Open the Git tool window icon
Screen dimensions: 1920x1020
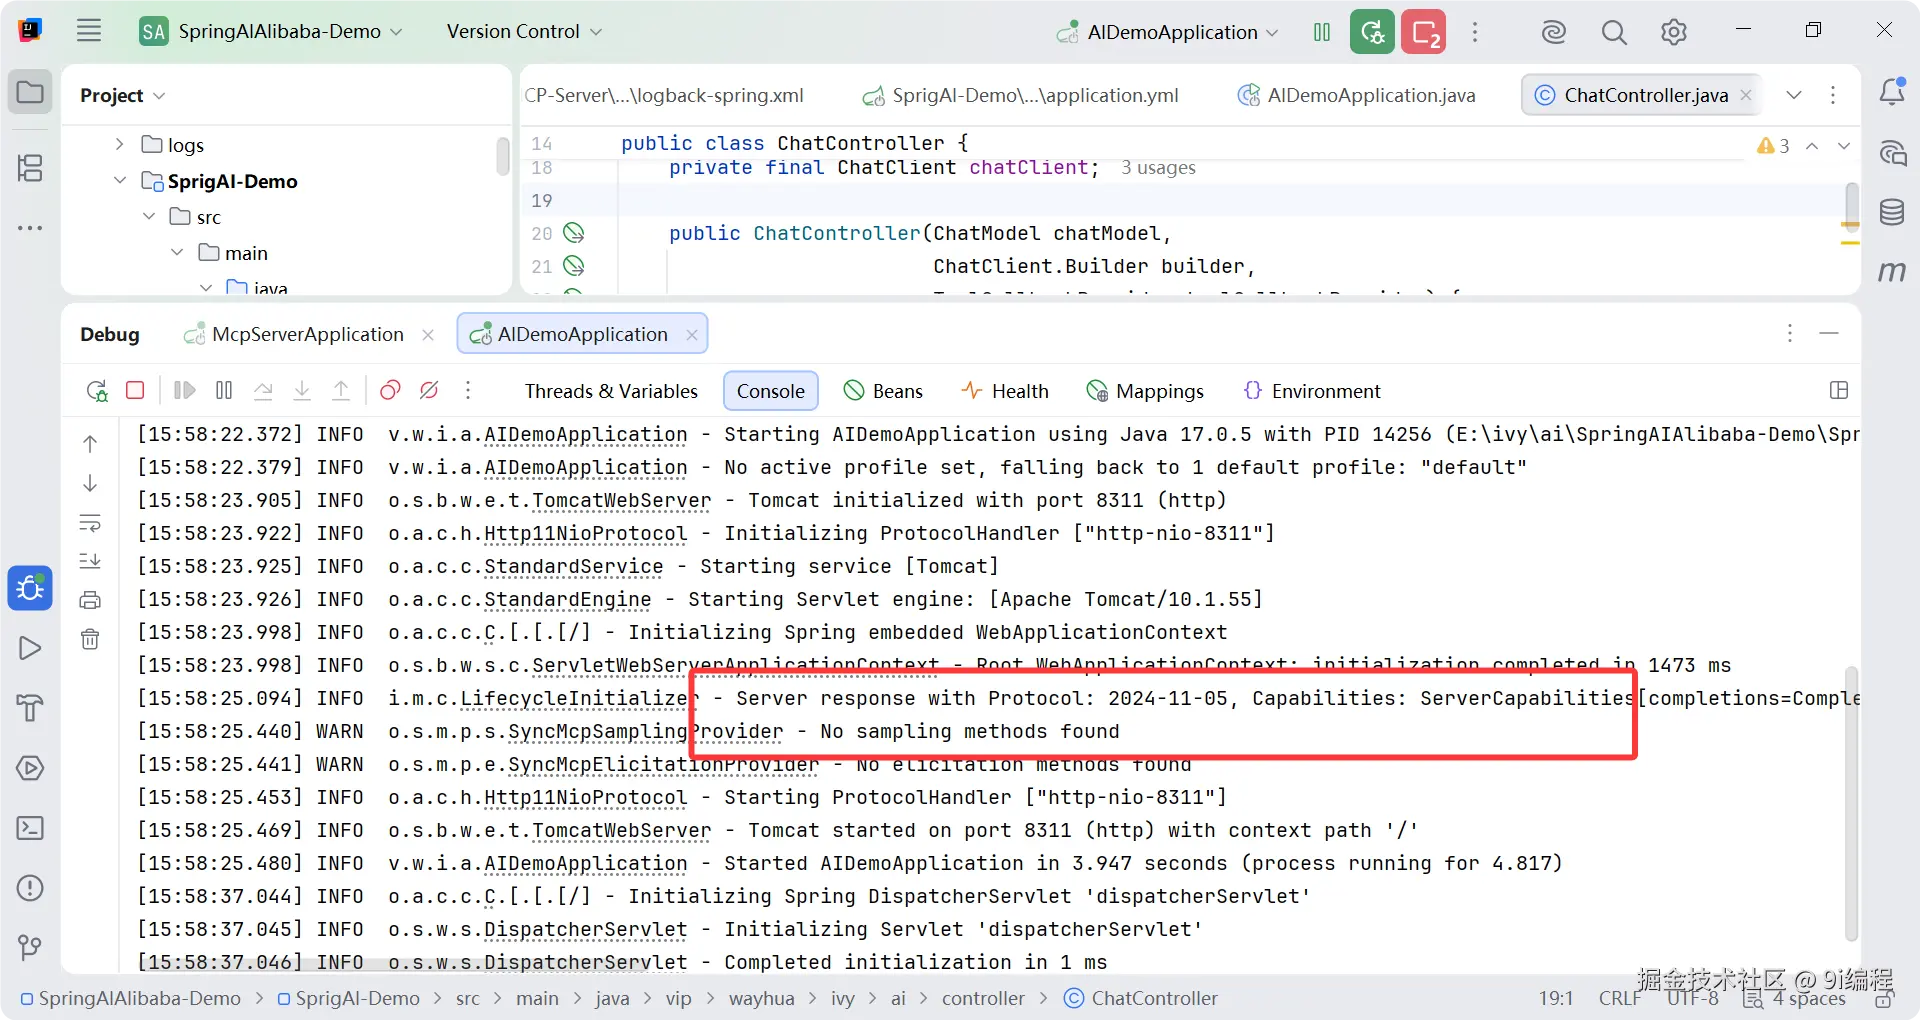[x=30, y=947]
